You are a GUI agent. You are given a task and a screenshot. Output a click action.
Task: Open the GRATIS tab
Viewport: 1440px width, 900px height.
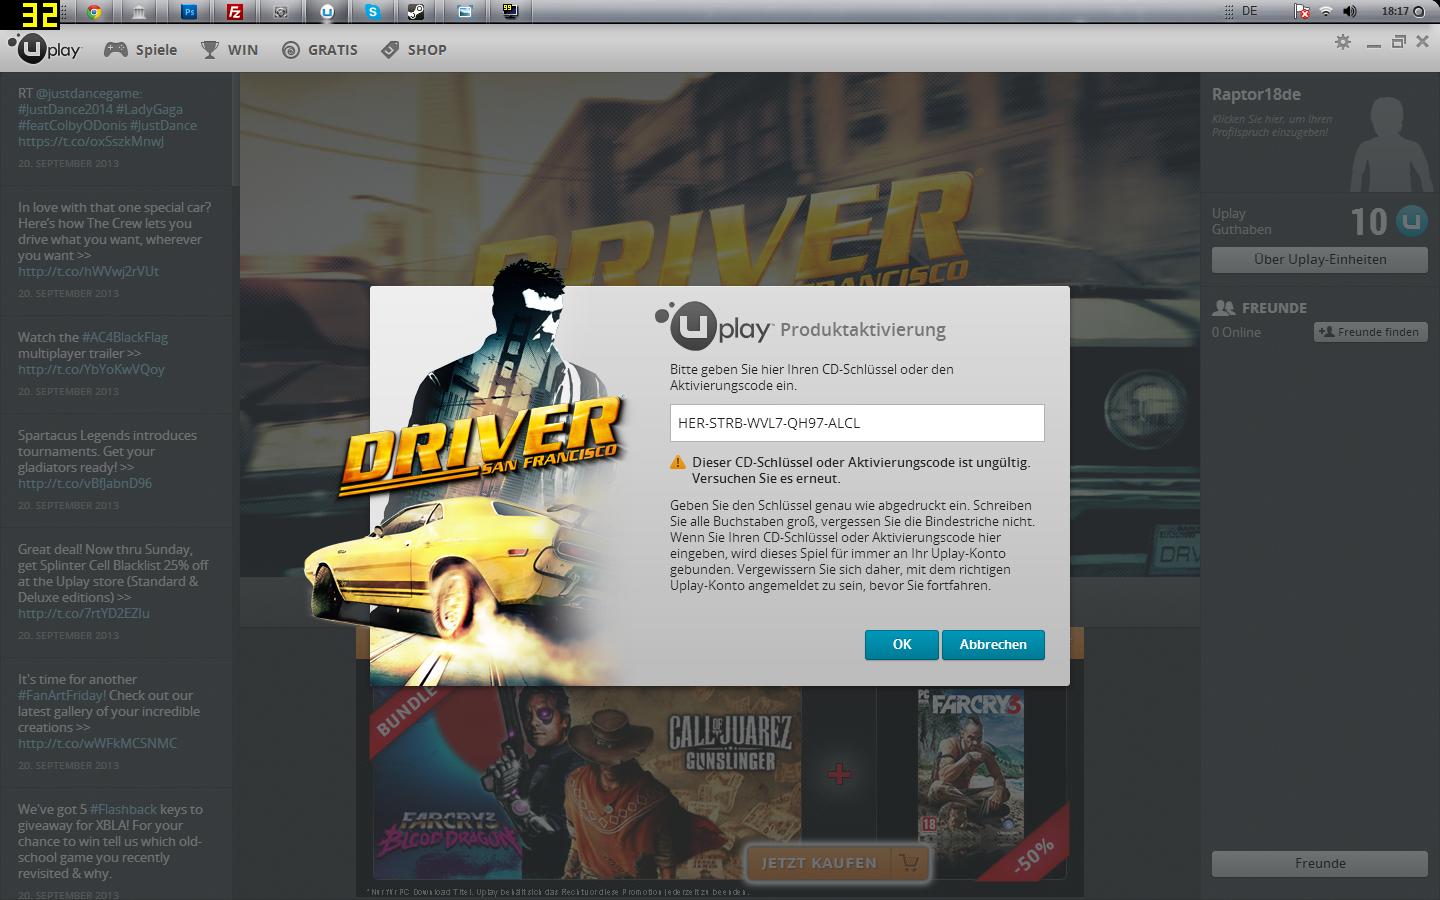tap(319, 49)
